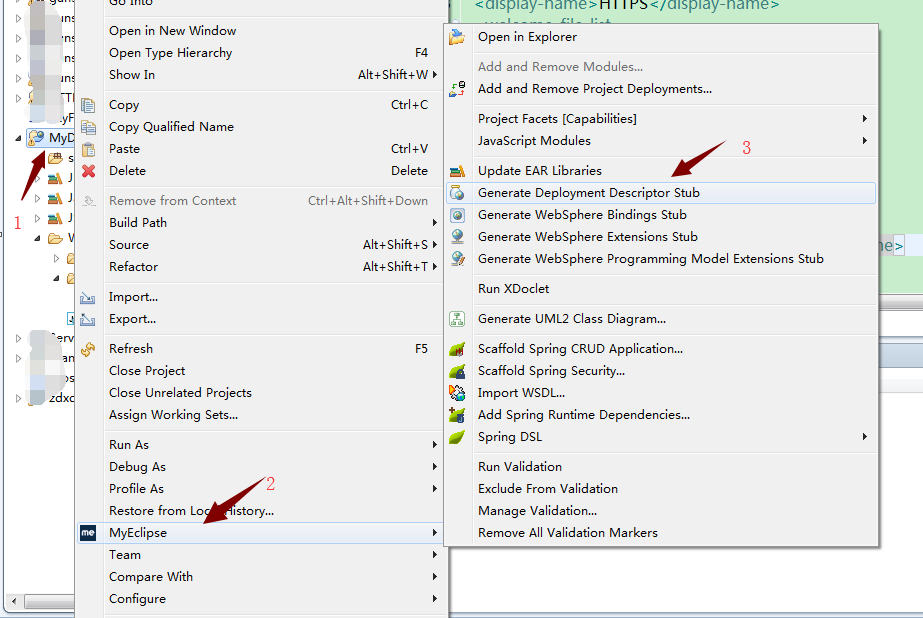Select the zdxc project tree item
The width and height of the screenshot is (923, 618).
[x=61, y=398]
